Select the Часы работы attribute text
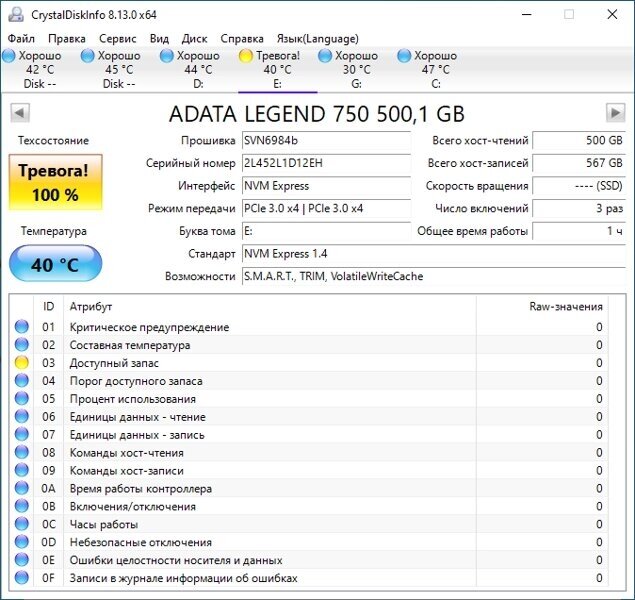Screen dimensions: 635x600 tap(104, 524)
